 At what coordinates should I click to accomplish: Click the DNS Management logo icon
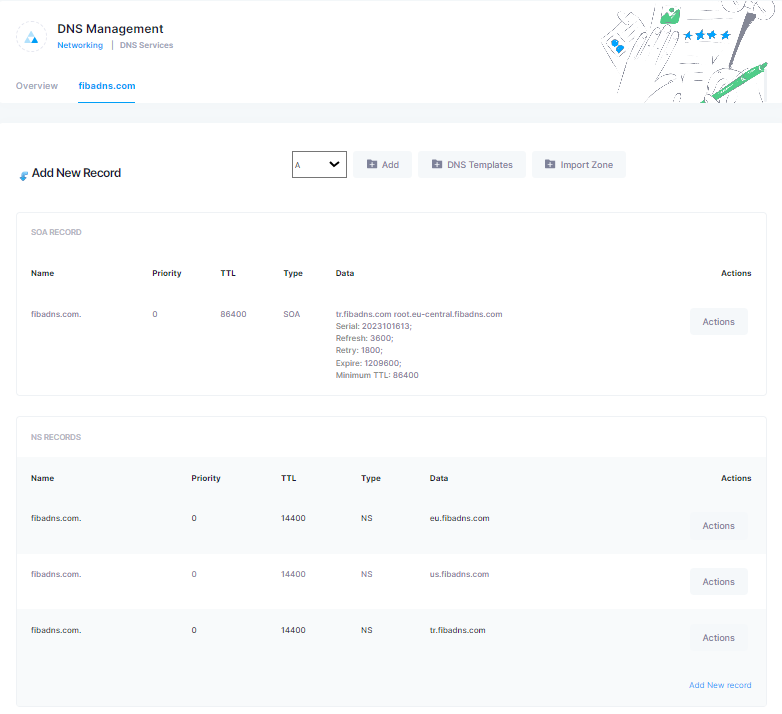[31, 36]
